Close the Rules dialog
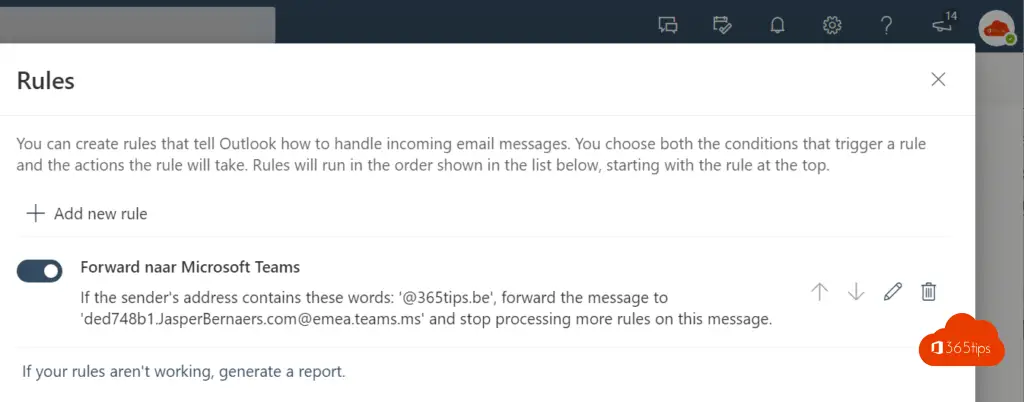 (938, 80)
